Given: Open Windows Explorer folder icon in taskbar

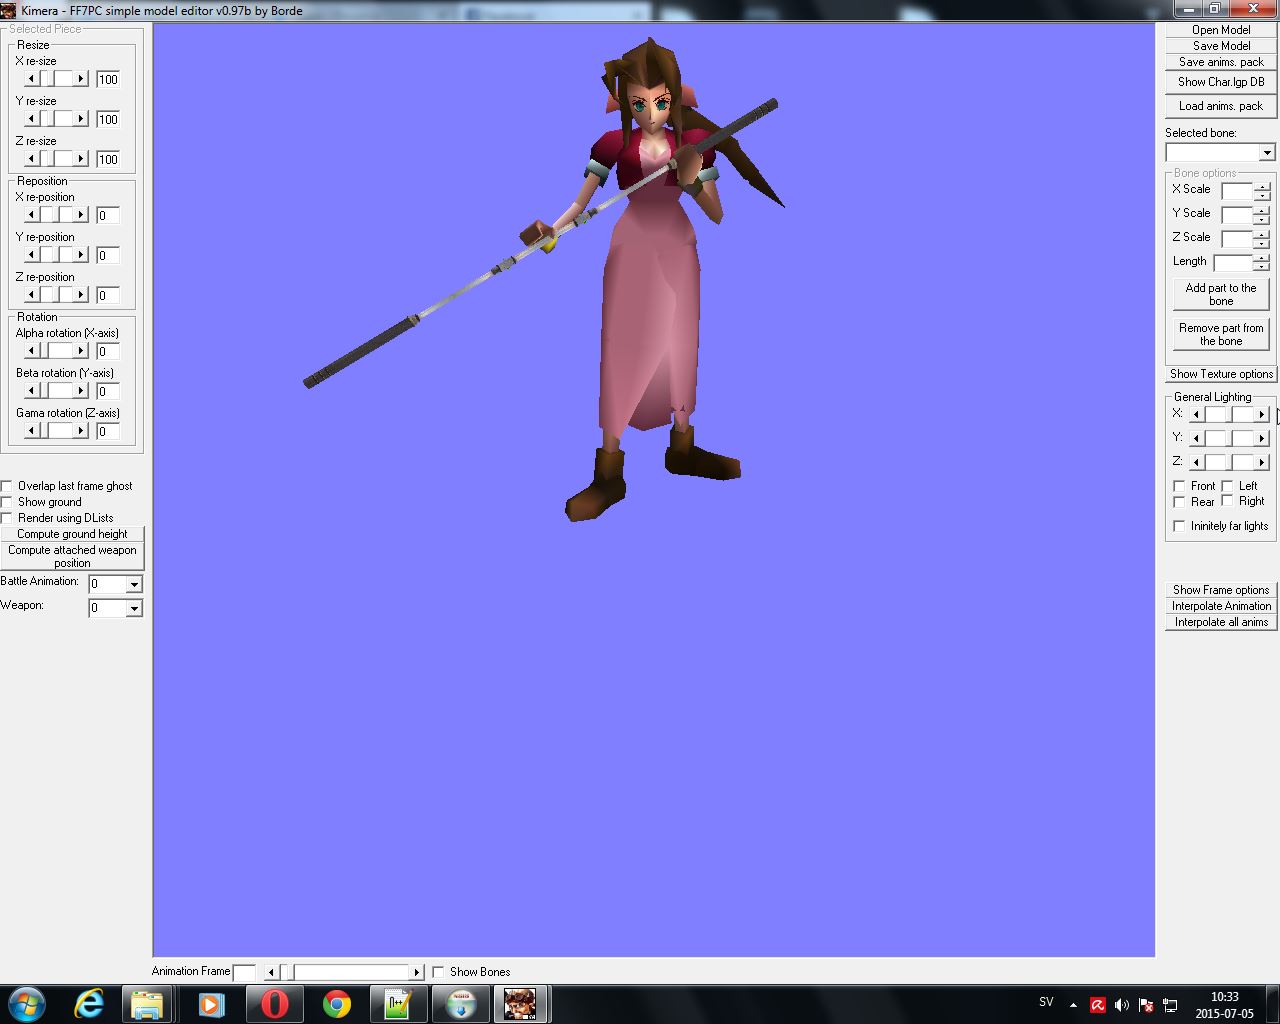Looking at the screenshot, I should point(147,1004).
